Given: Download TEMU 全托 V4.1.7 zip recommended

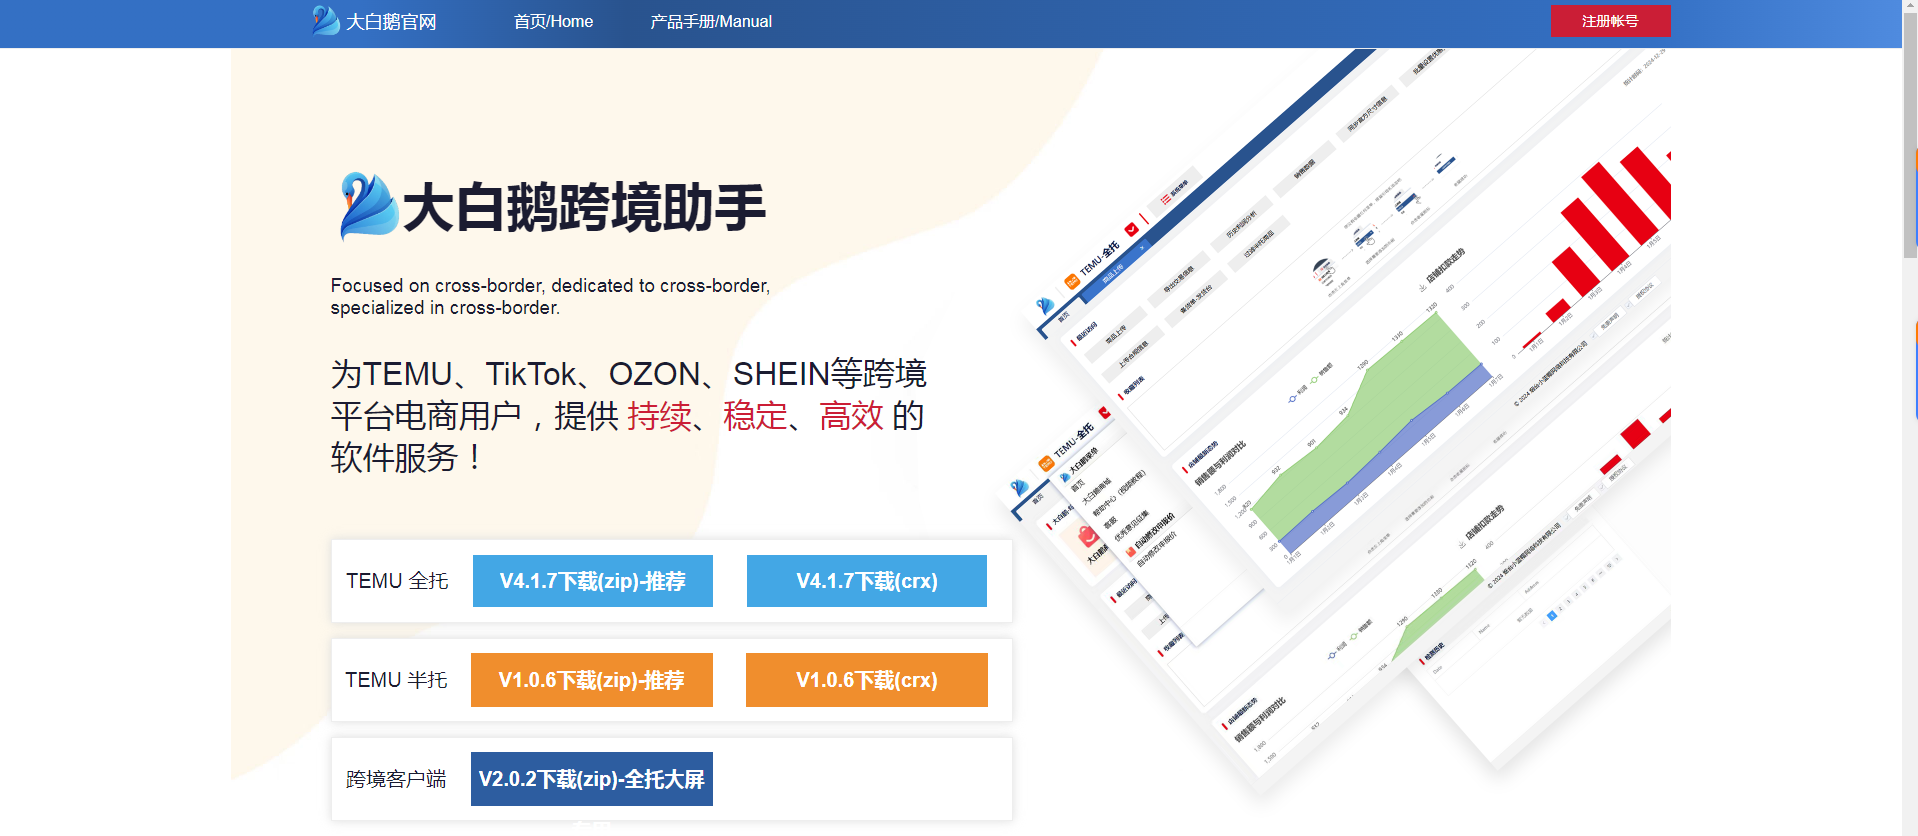Looking at the screenshot, I should click(593, 581).
